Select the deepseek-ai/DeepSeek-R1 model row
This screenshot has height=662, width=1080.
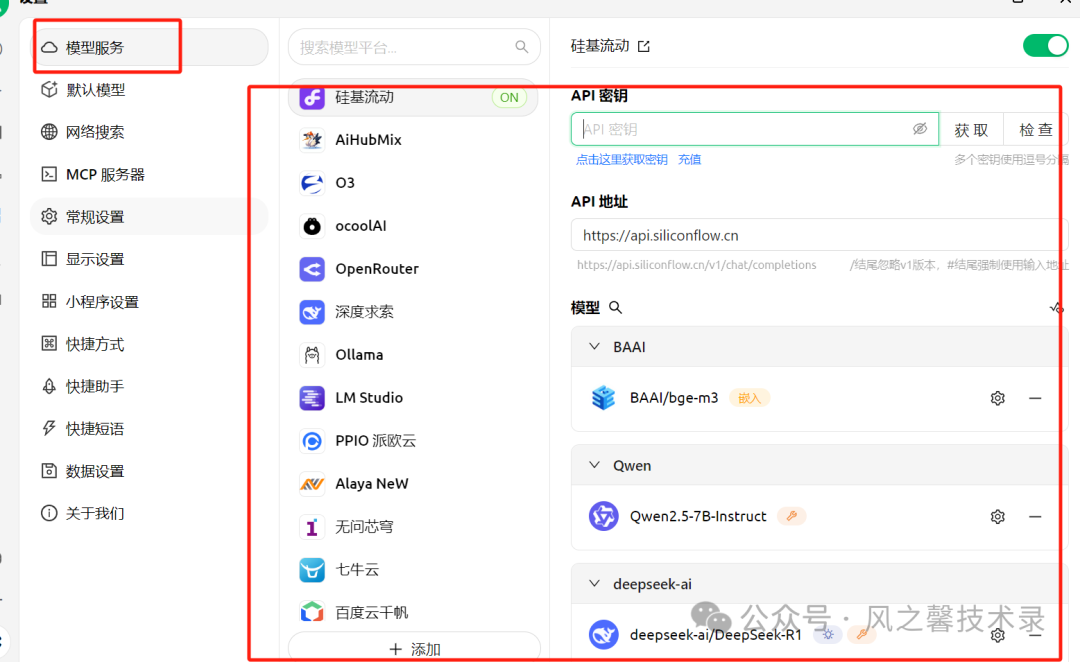point(819,634)
